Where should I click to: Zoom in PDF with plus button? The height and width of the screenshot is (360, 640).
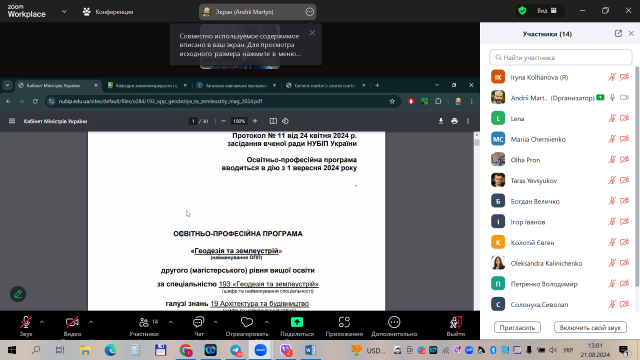tap(255, 121)
